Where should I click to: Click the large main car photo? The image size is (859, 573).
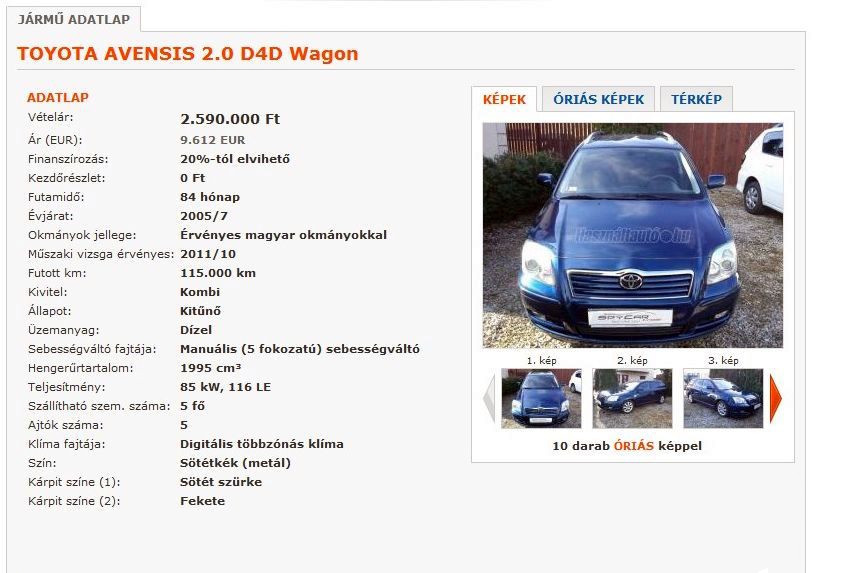(x=633, y=235)
